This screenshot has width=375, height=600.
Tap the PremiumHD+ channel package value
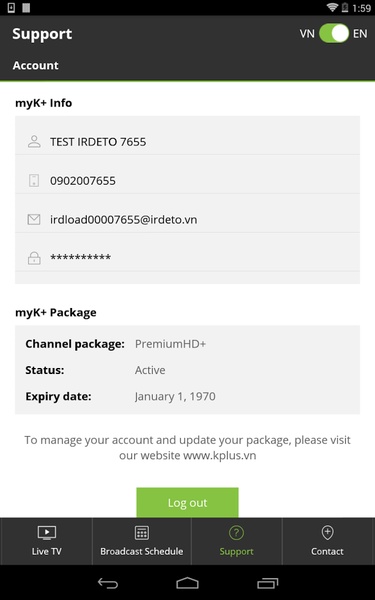(x=170, y=344)
